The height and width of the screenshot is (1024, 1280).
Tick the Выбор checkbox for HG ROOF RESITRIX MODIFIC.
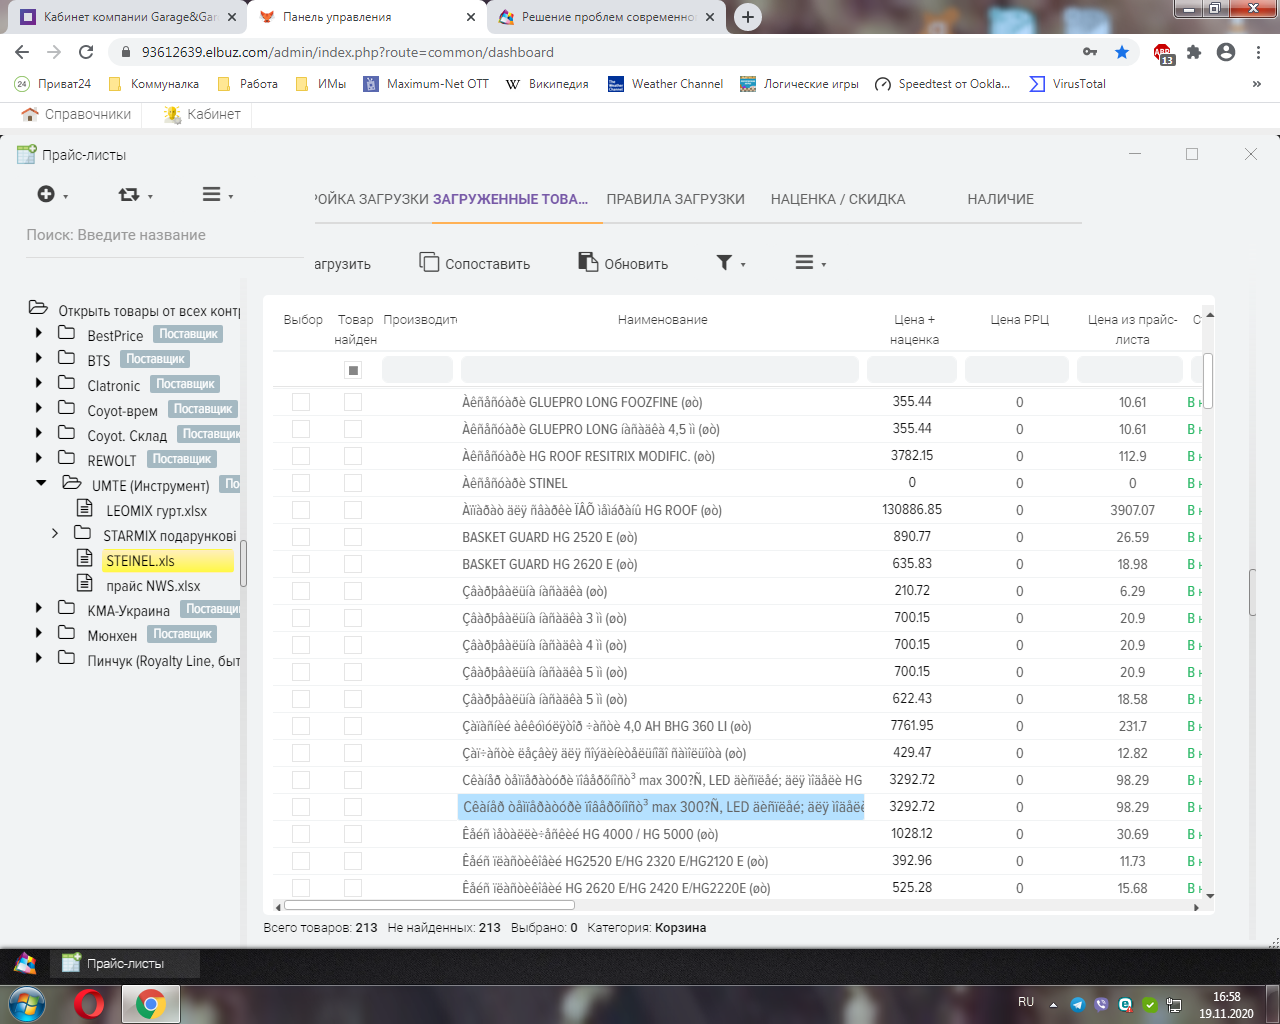(301, 456)
